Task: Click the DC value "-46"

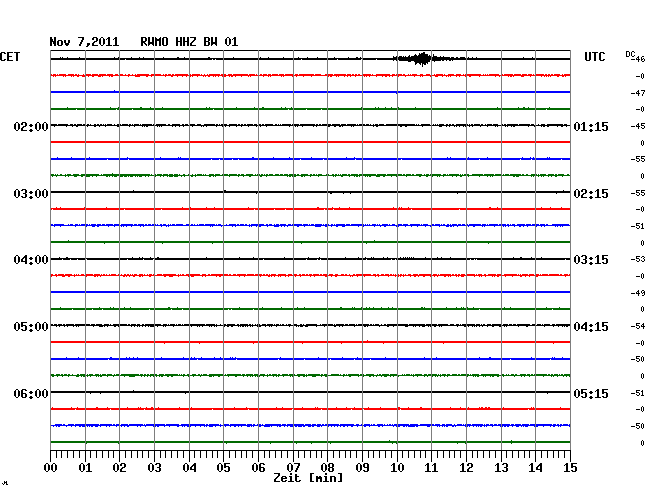Action: point(639,59)
